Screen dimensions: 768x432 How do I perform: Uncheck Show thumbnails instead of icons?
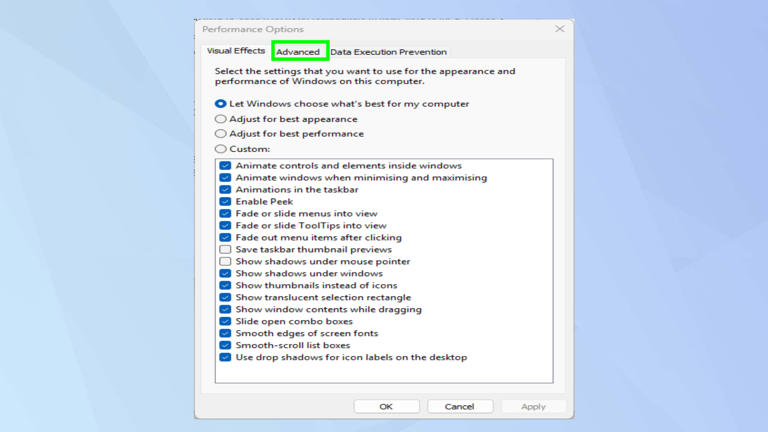225,285
